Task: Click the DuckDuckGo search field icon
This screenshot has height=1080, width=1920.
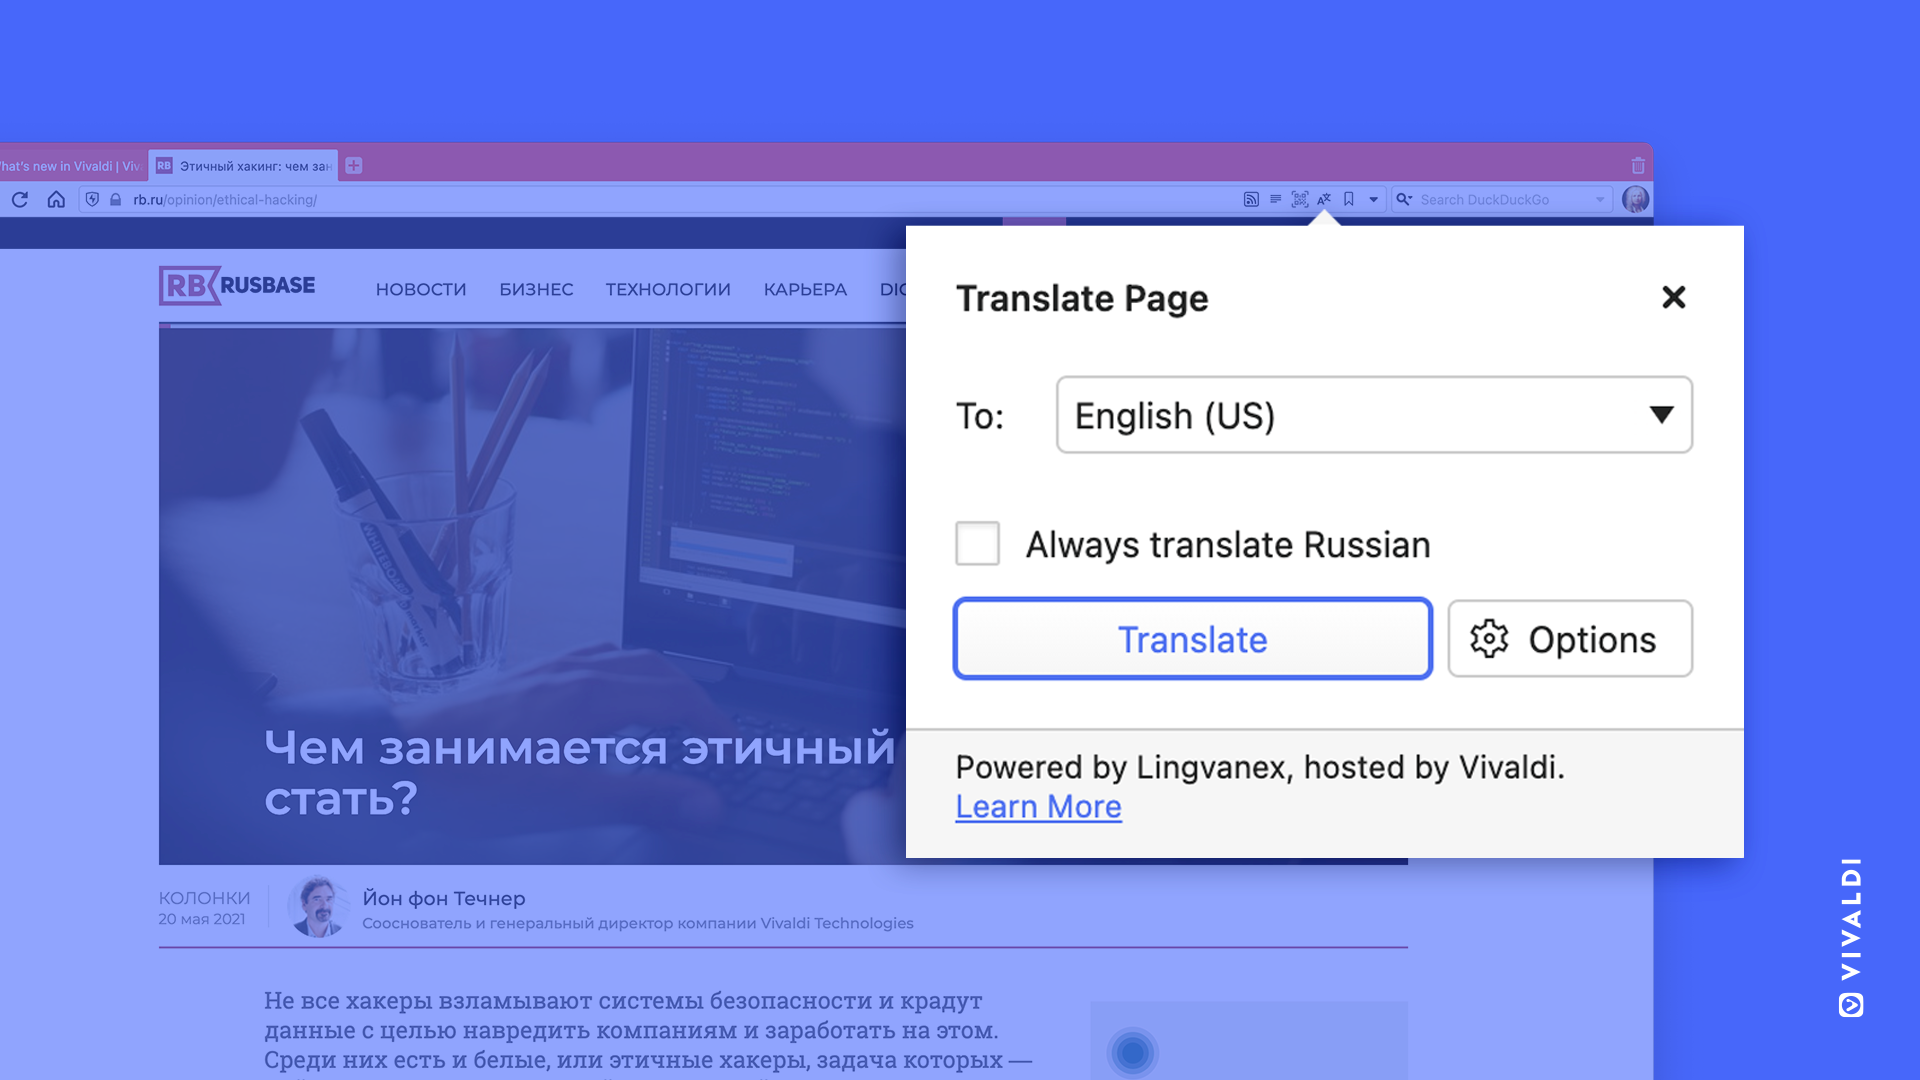Action: click(x=1402, y=199)
